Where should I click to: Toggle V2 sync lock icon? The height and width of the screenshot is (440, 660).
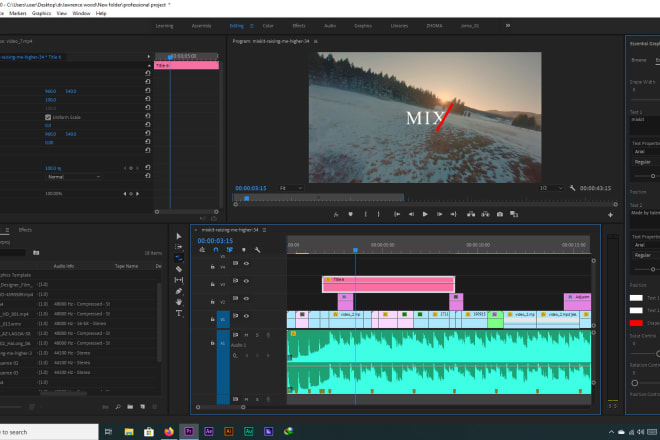(235, 298)
